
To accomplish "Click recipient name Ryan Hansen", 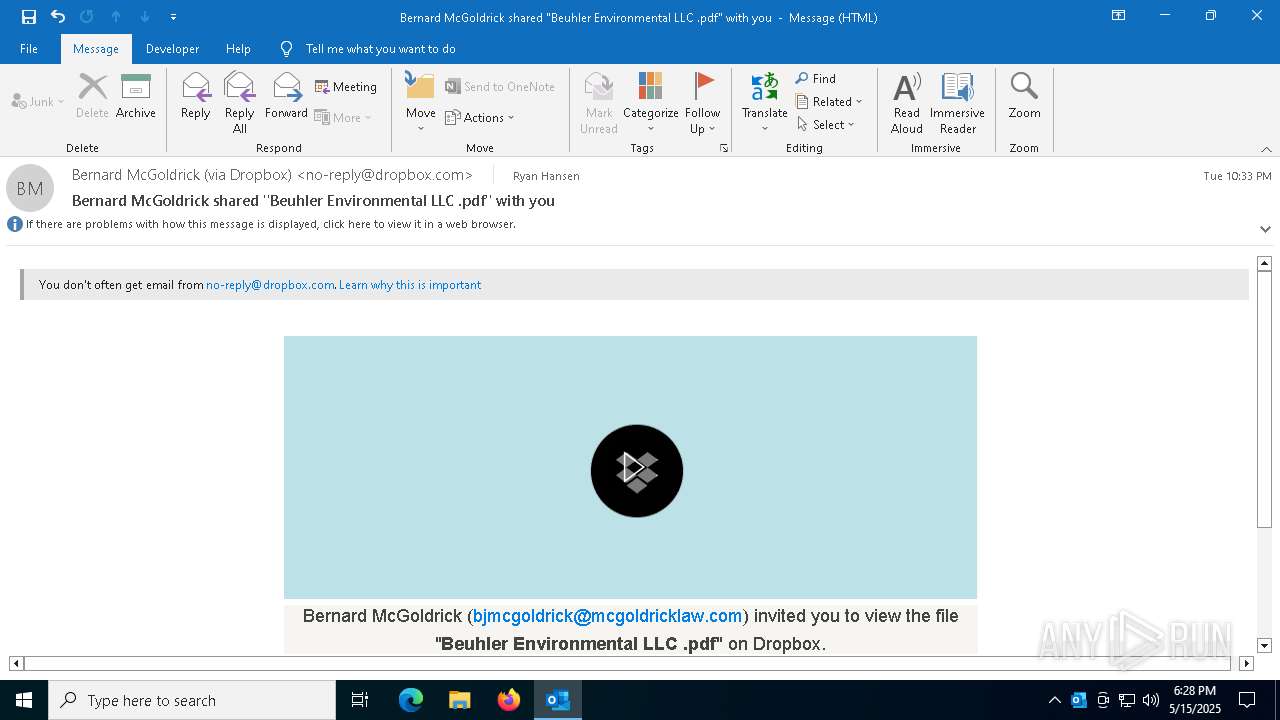I will pos(546,176).
